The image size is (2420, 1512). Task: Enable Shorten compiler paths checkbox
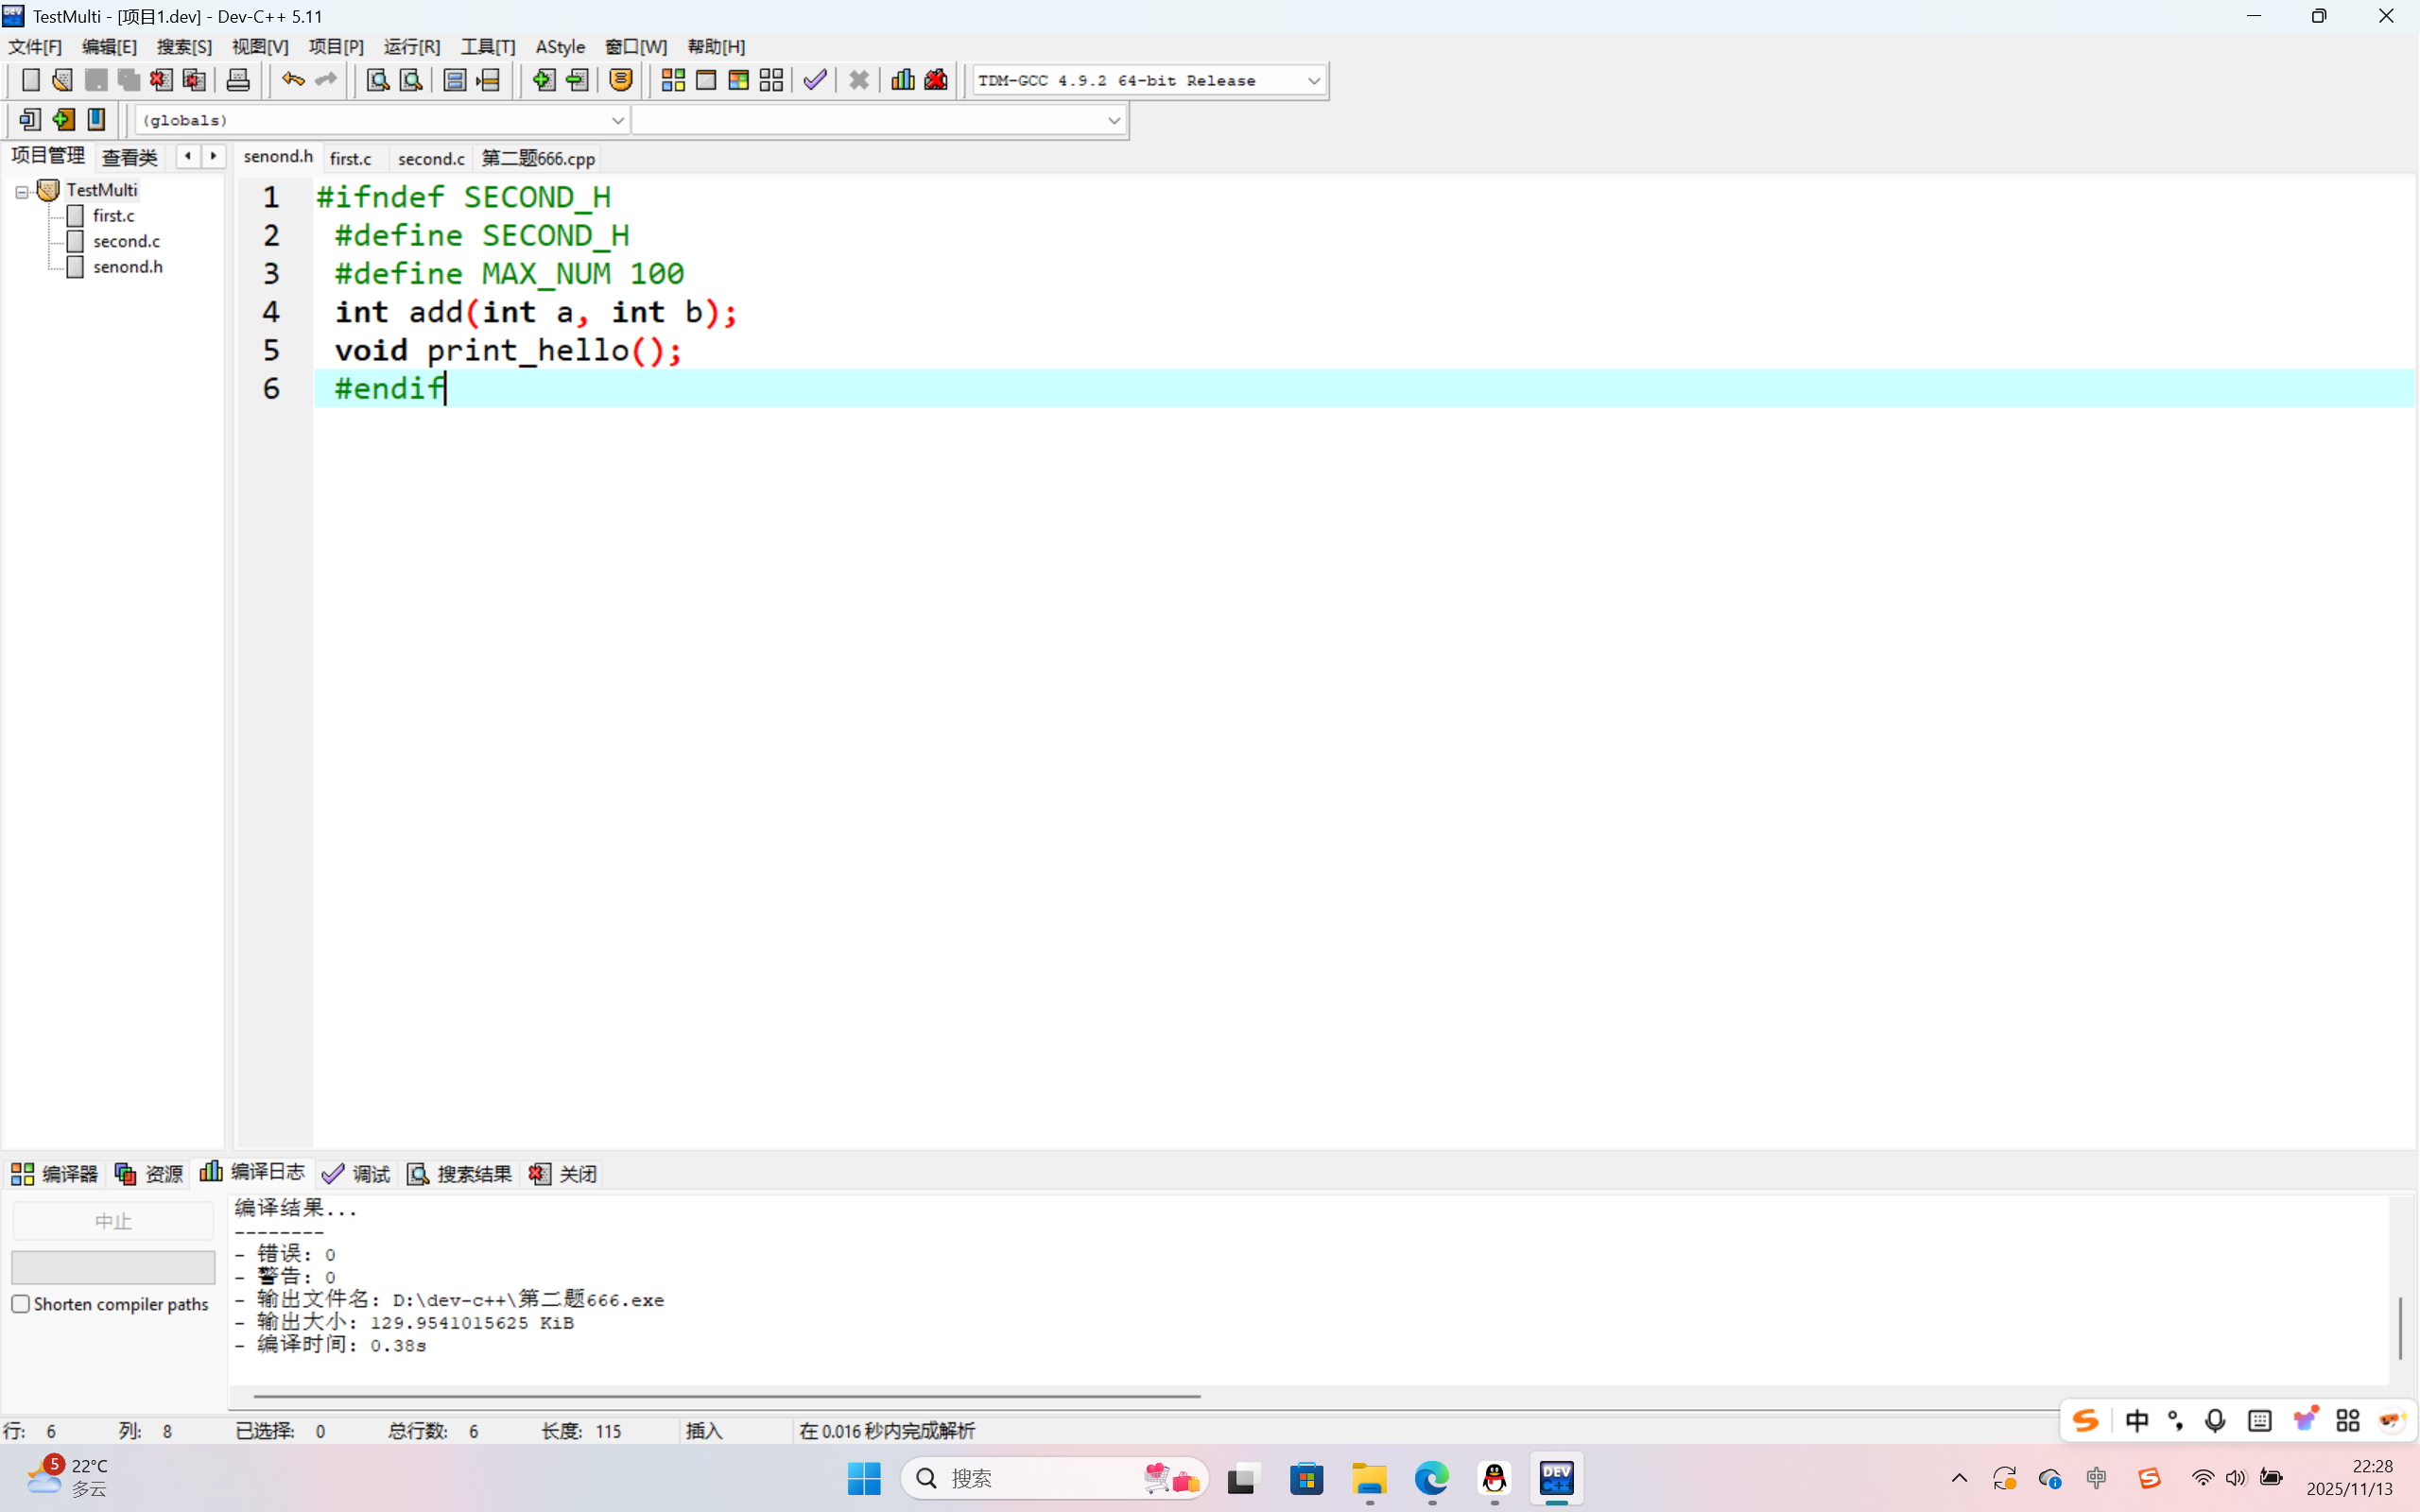[x=21, y=1304]
